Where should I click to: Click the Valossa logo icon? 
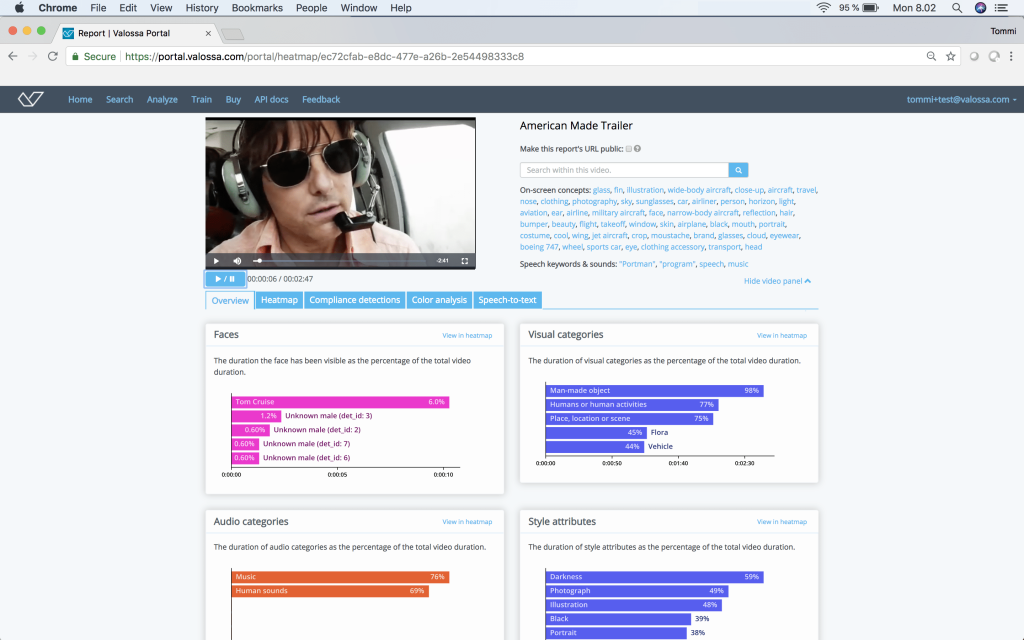[31, 99]
